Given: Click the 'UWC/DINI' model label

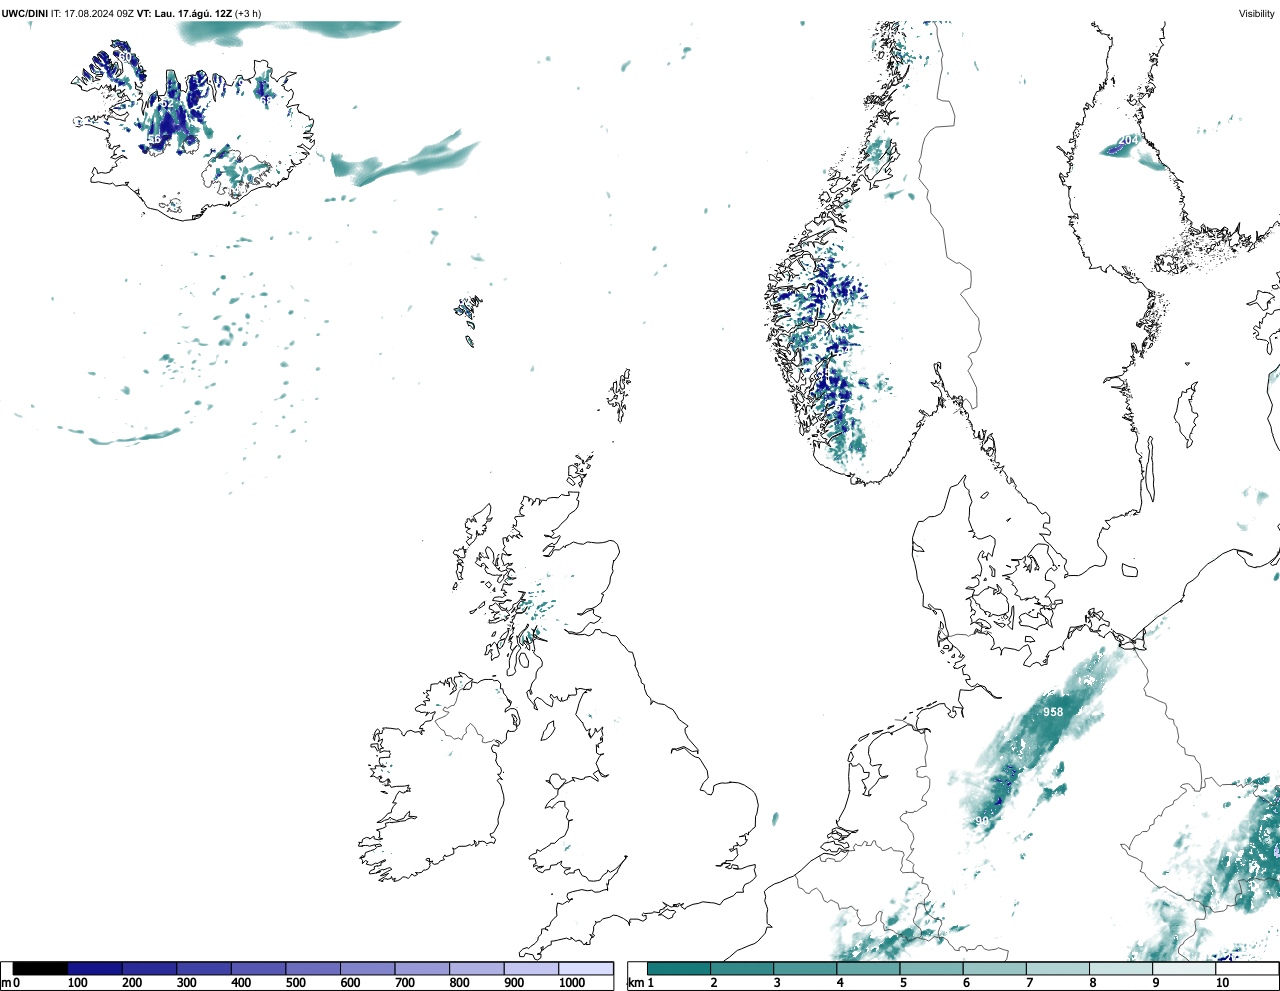Looking at the screenshot, I should 25,13.
